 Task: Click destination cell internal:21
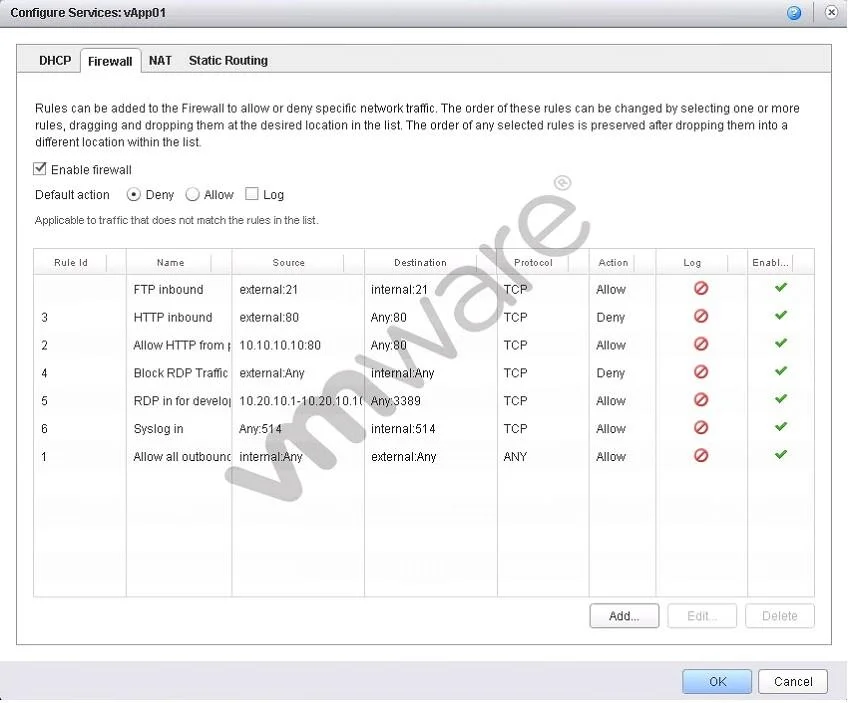399,290
